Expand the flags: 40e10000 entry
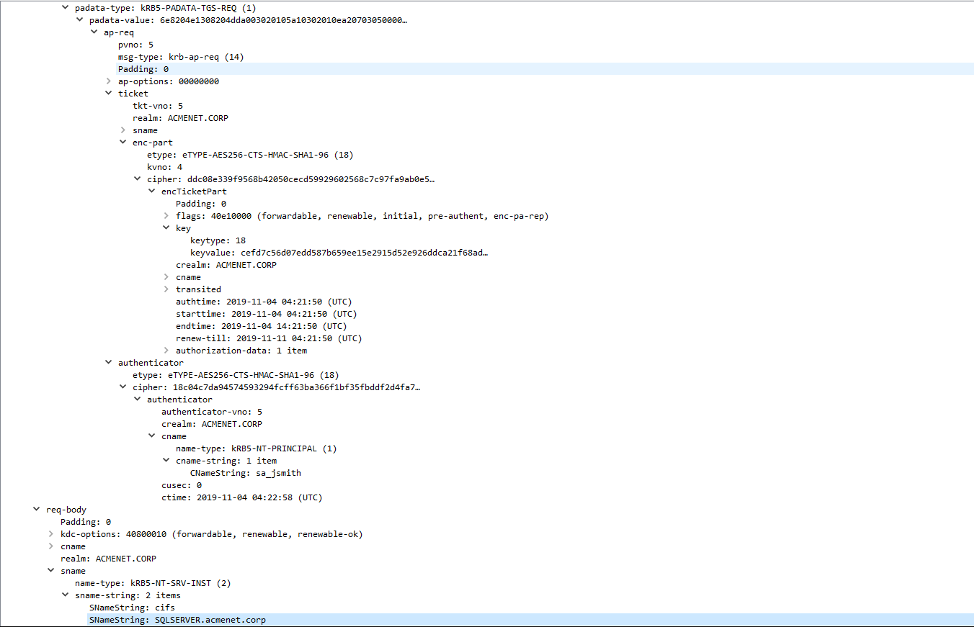This screenshot has width=974, height=627. point(166,216)
